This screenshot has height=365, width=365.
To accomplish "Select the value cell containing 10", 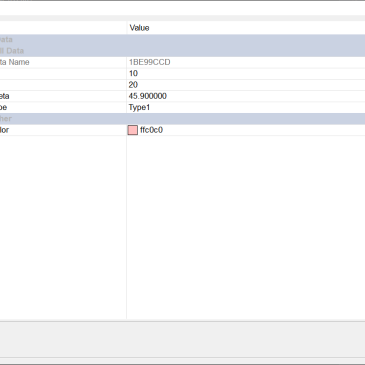I will pos(246,73).
